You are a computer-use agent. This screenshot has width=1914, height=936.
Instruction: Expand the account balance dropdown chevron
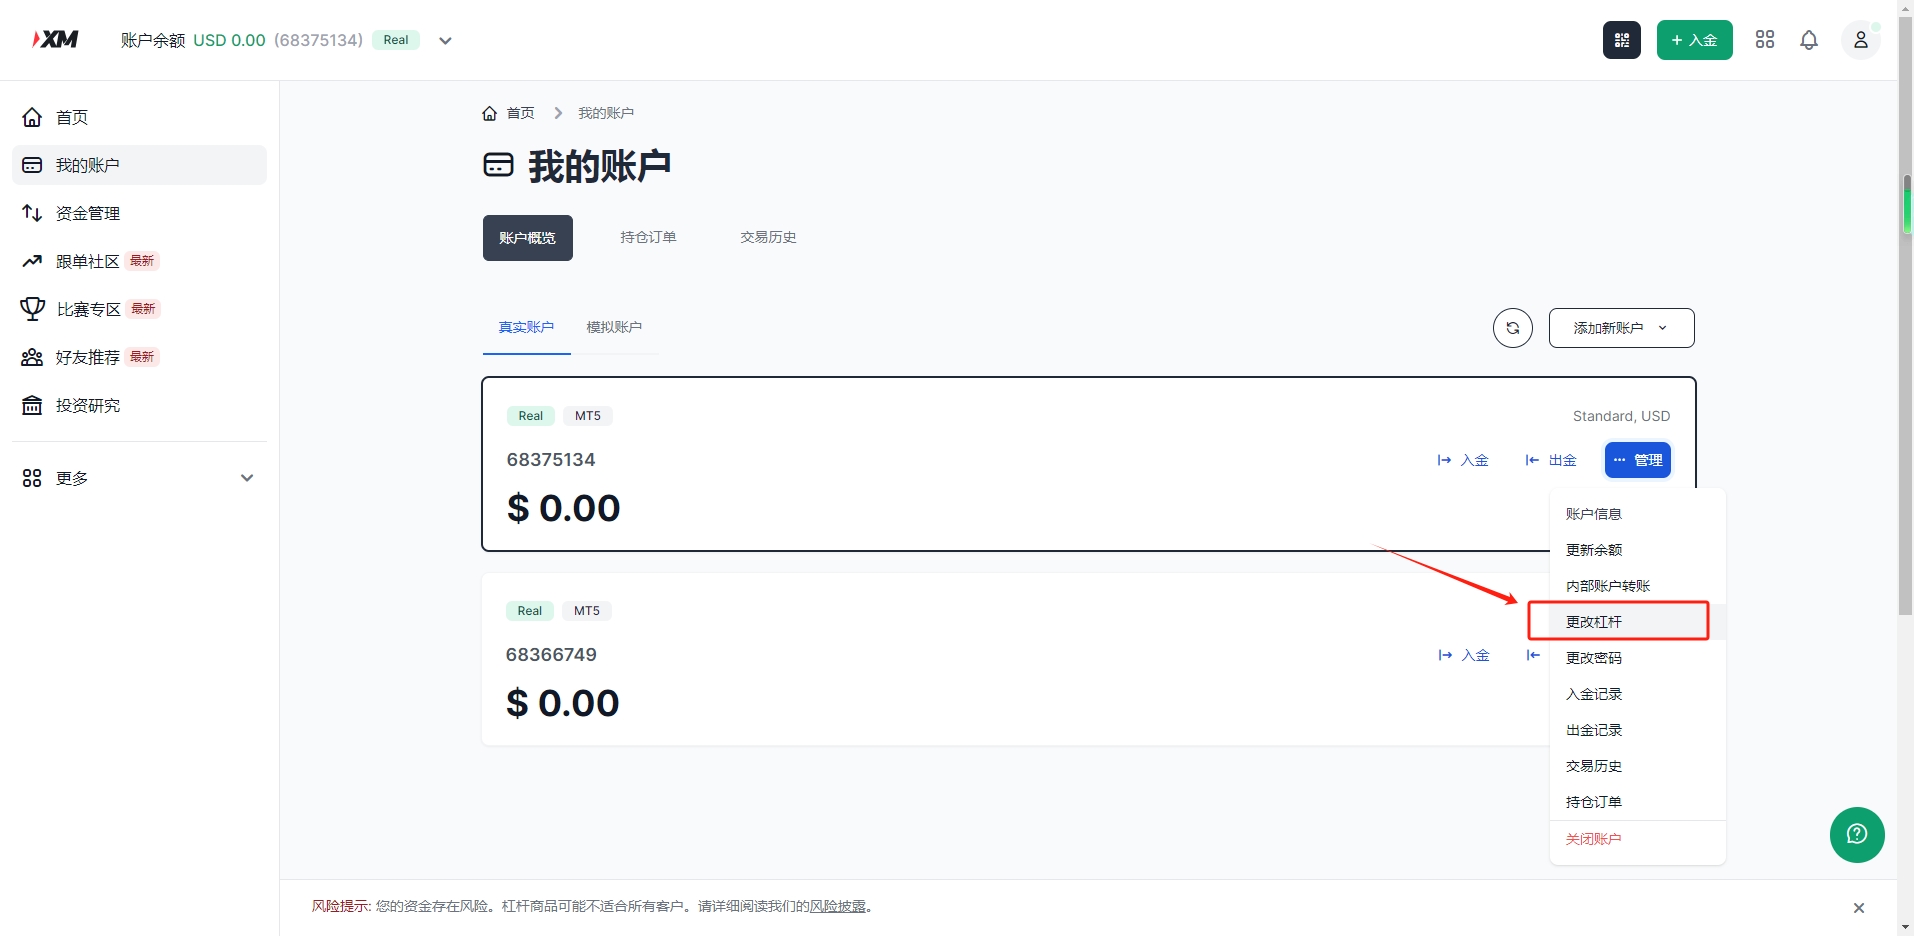[446, 41]
